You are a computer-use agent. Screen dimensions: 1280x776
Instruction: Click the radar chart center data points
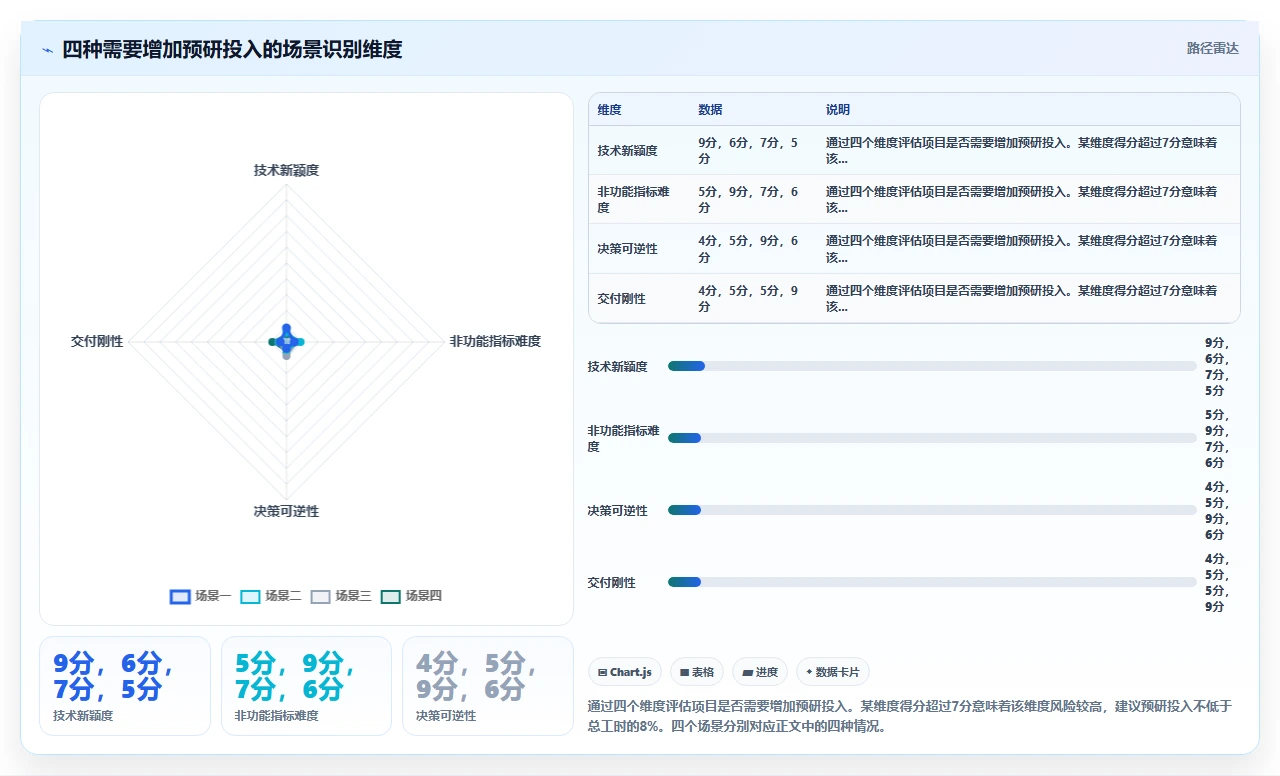tap(286, 341)
